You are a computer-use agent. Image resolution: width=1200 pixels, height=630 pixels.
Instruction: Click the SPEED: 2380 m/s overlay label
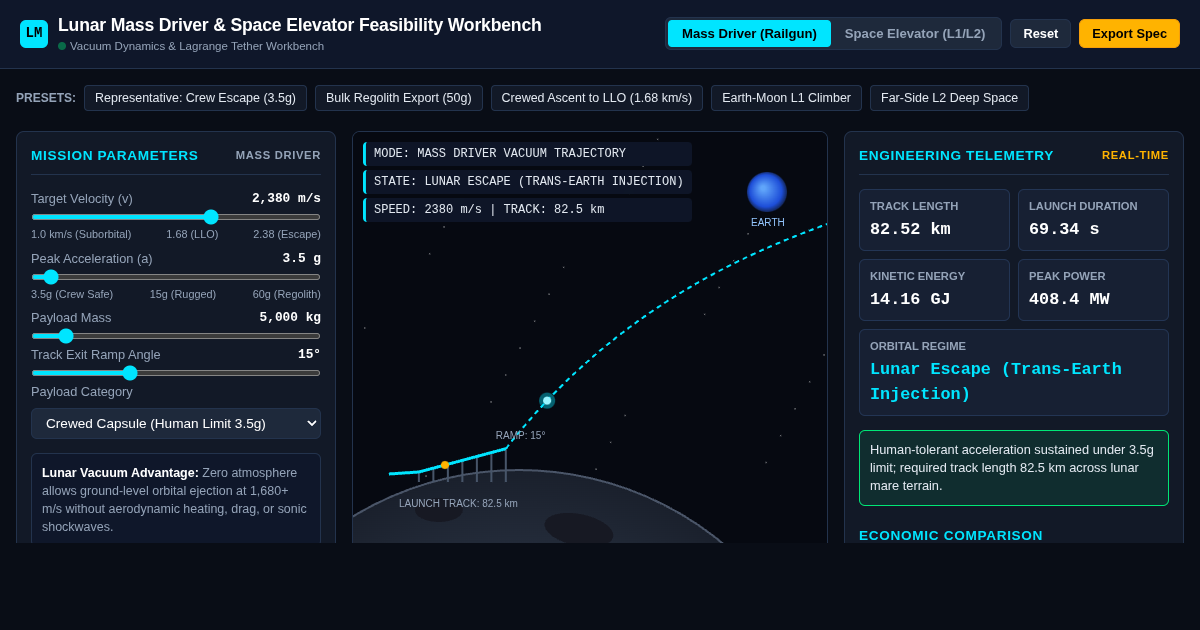[528, 210]
